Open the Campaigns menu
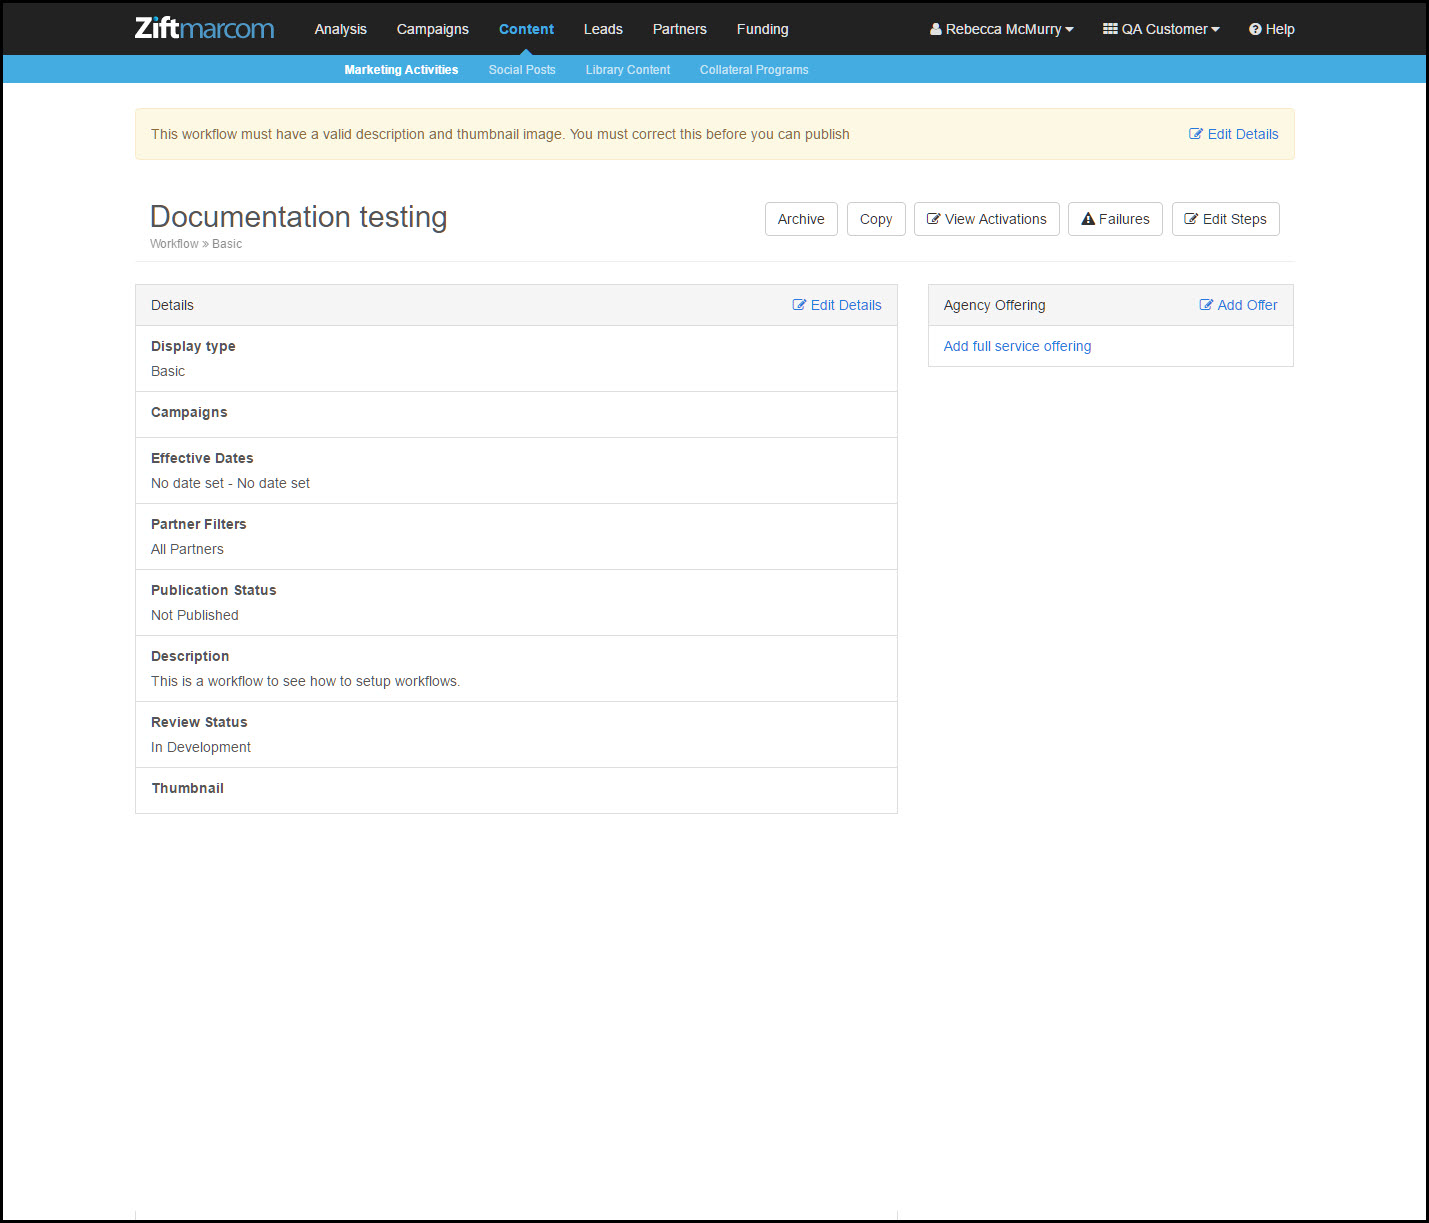The height and width of the screenshot is (1223, 1429). click(x=432, y=29)
